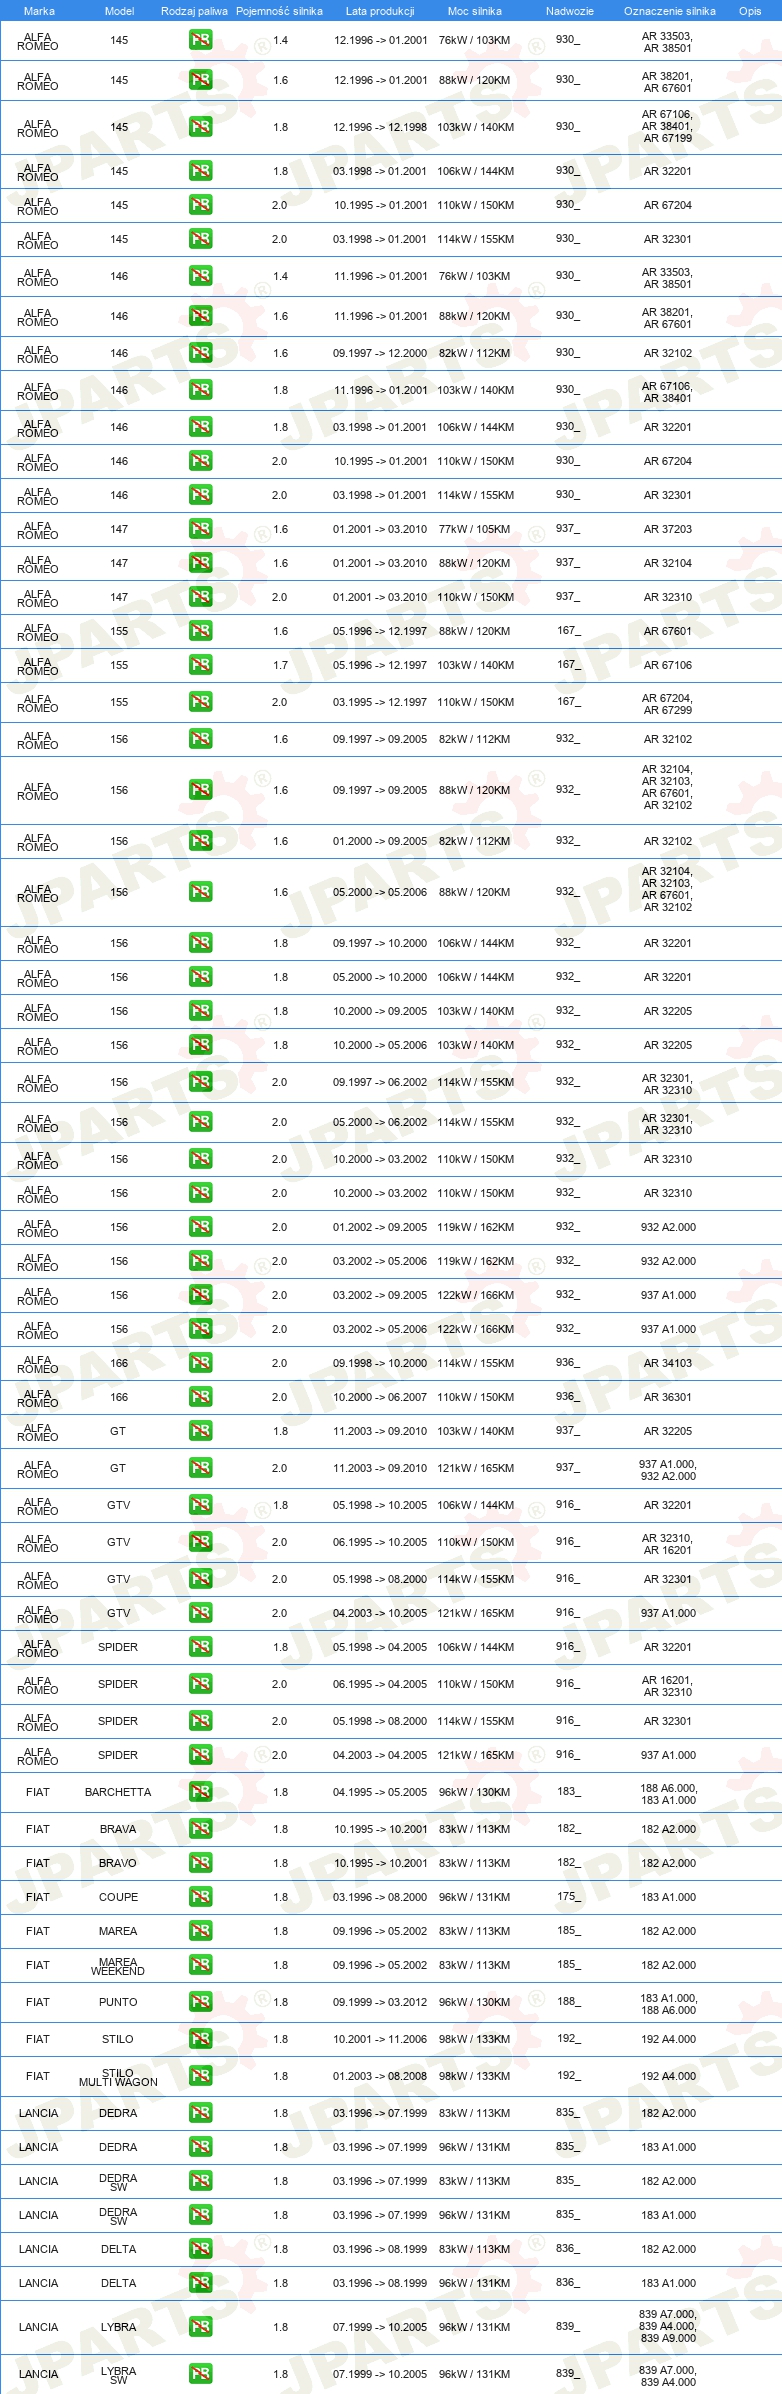Select production years 06.1995 -> 10.2005
The height and width of the screenshot is (2394, 782).
click(380, 1542)
